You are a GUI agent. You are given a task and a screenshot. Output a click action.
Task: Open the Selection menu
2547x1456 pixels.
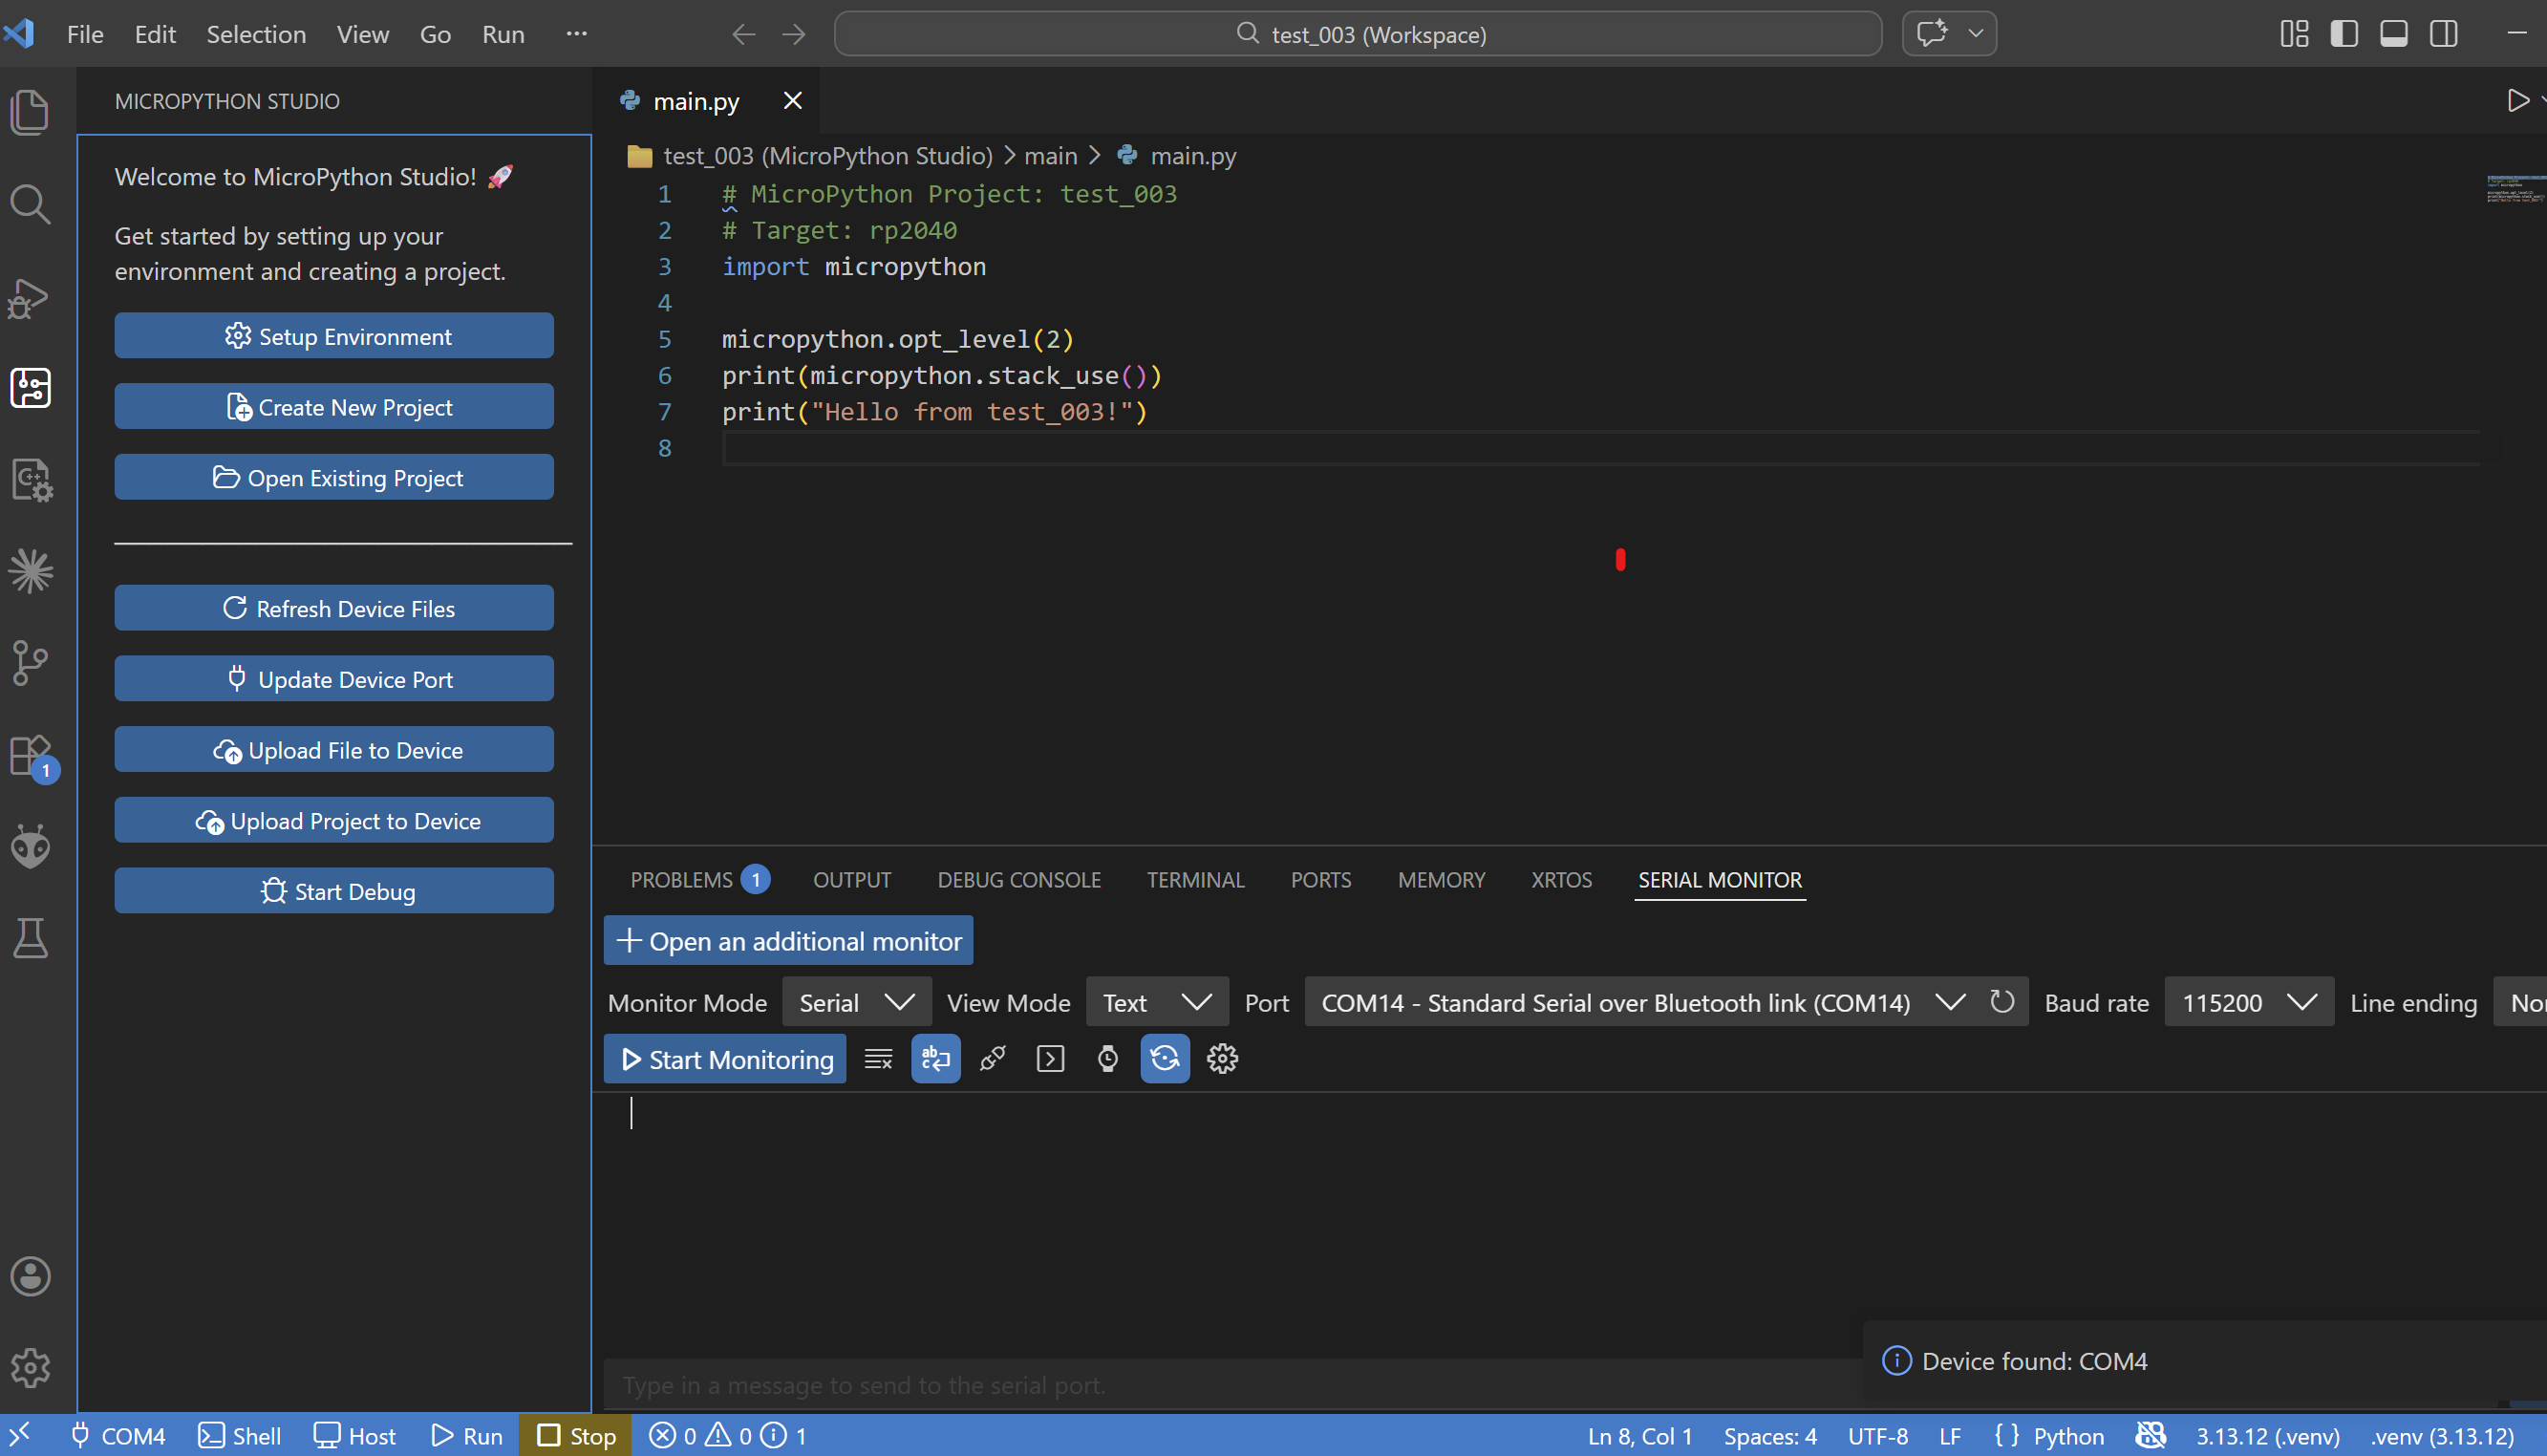[256, 34]
